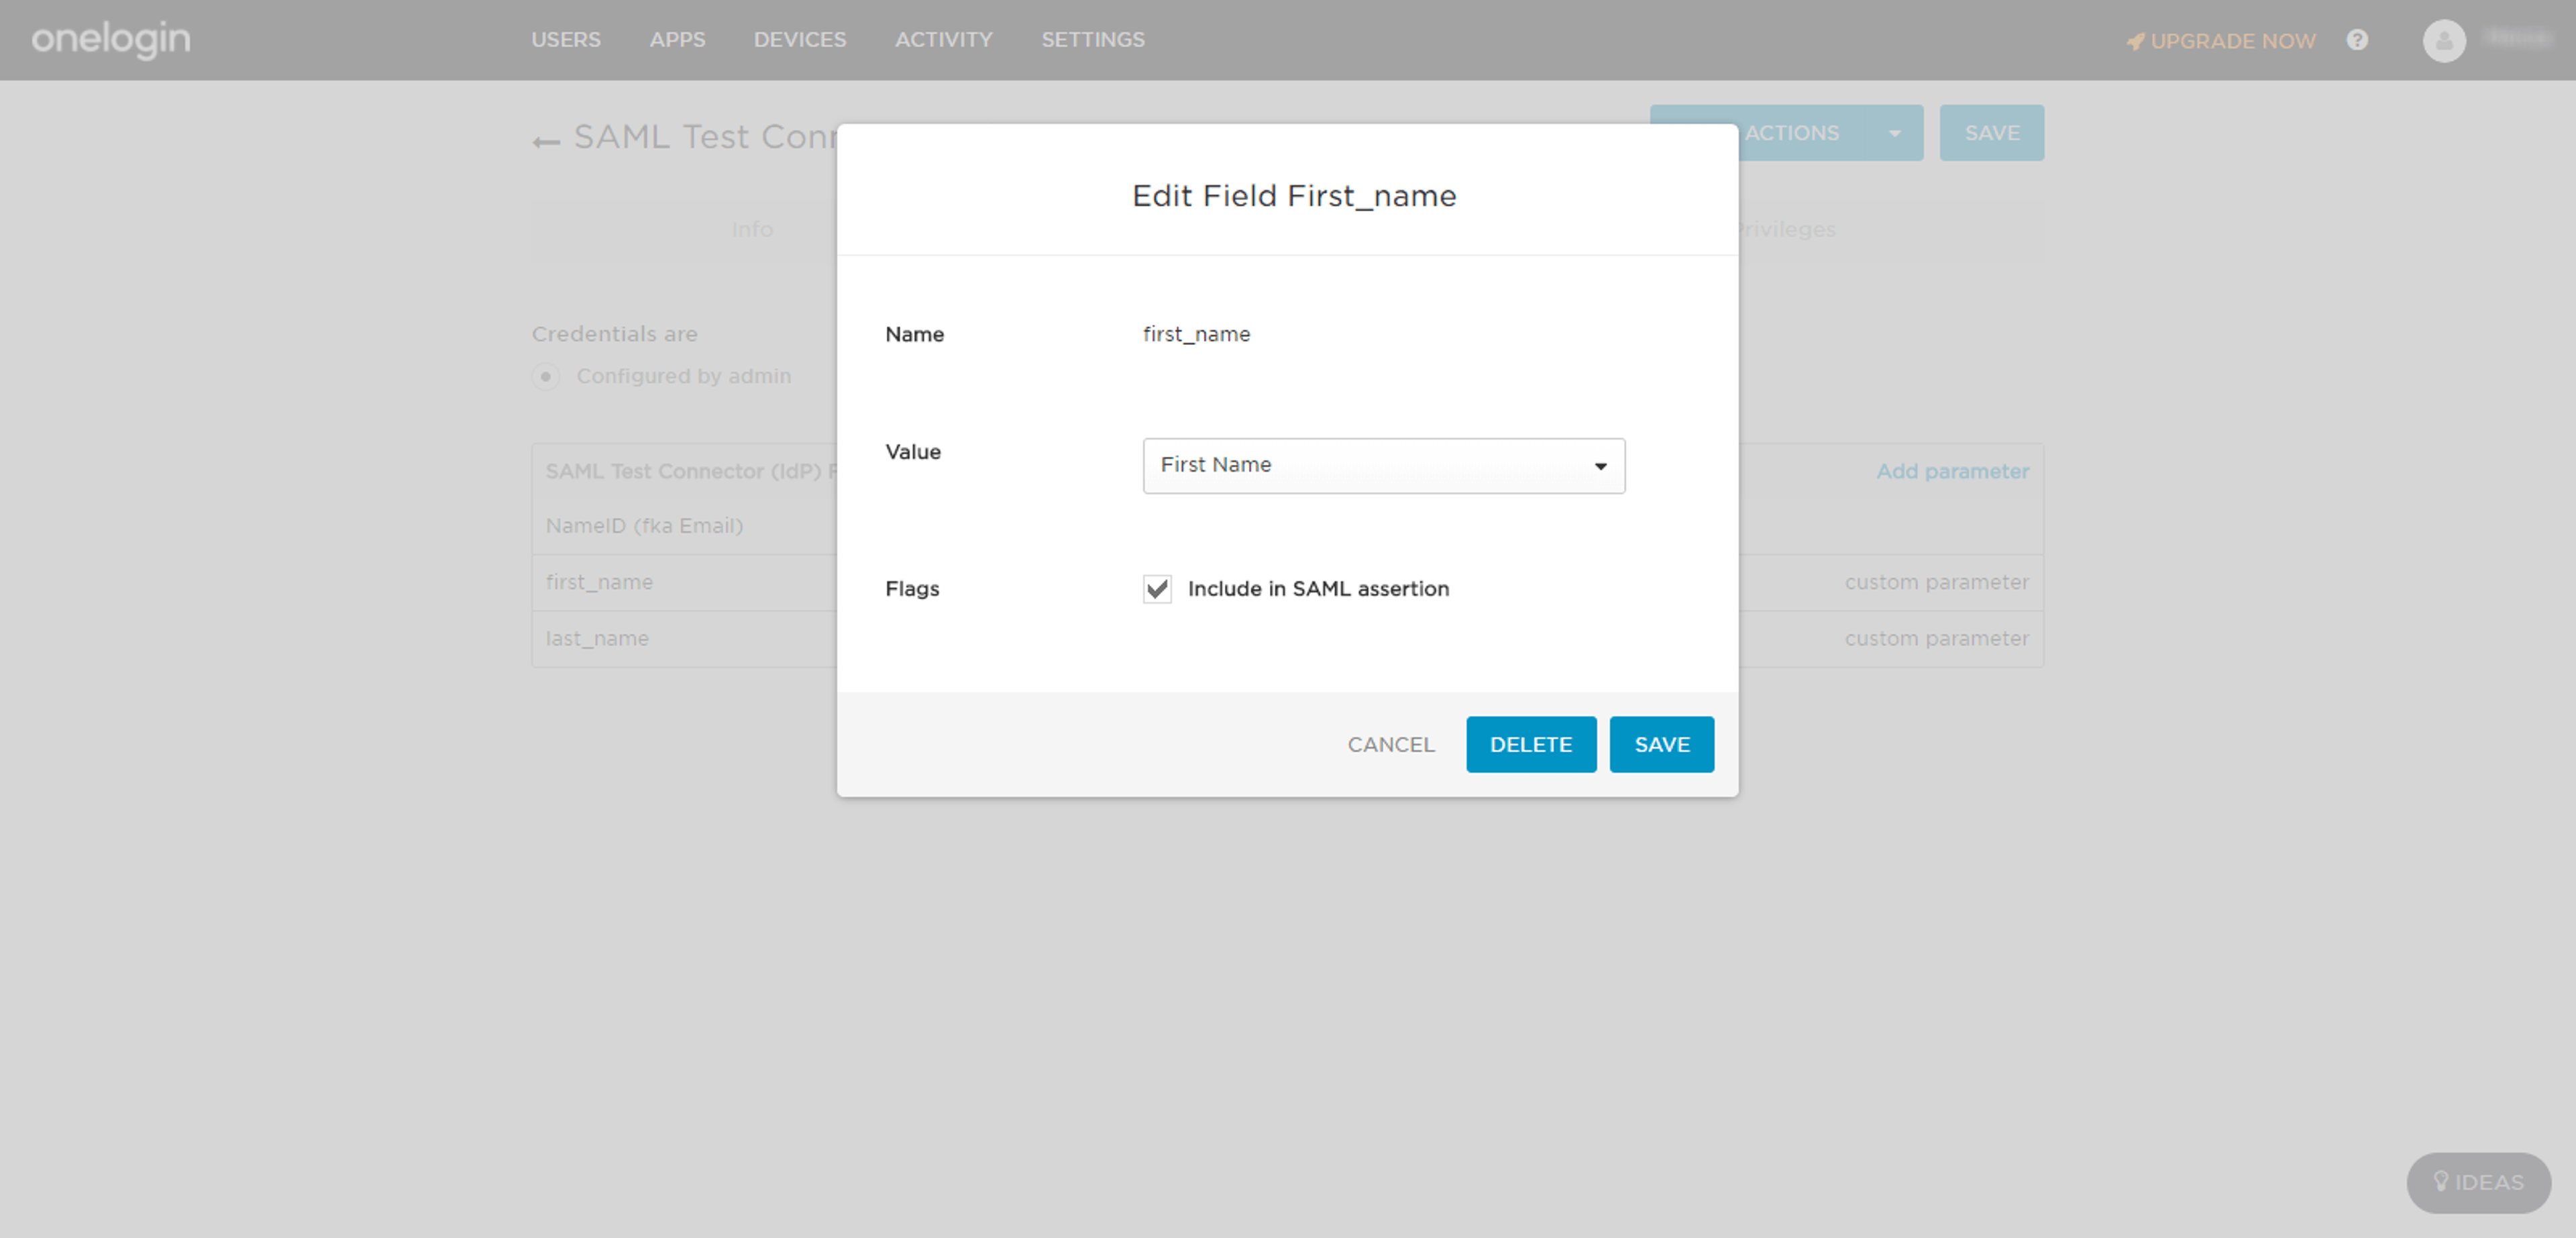2576x1238 pixels.
Task: Open the user avatar profile icon
Action: (x=2443, y=41)
